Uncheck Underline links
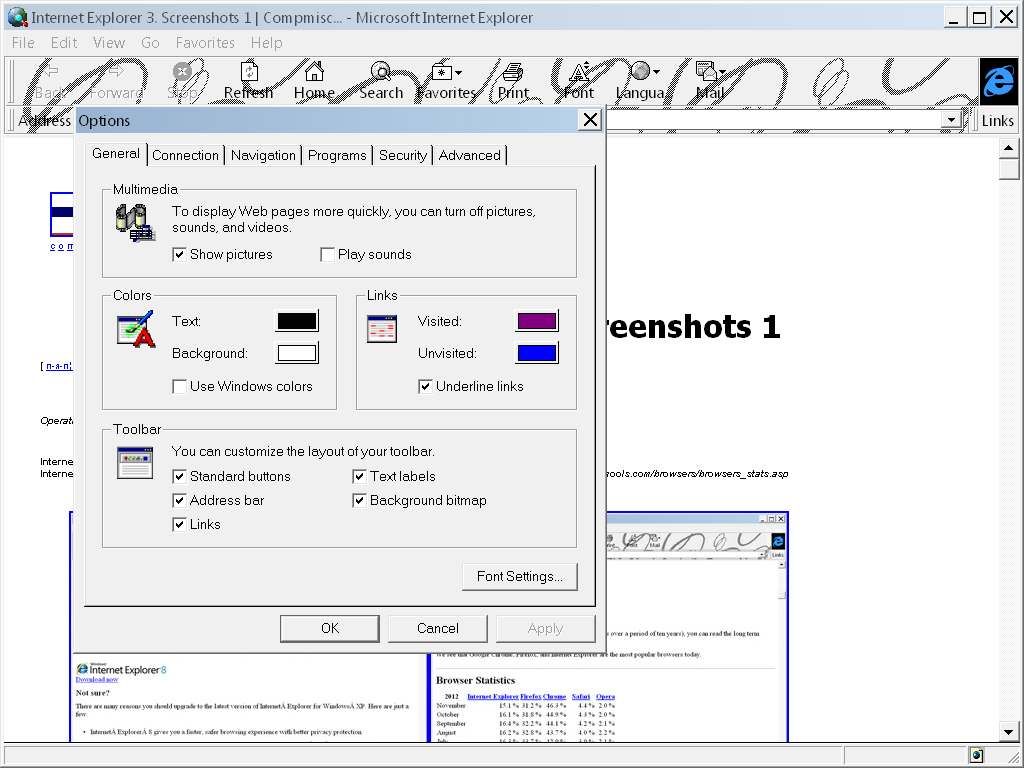1024x768 pixels. click(425, 386)
